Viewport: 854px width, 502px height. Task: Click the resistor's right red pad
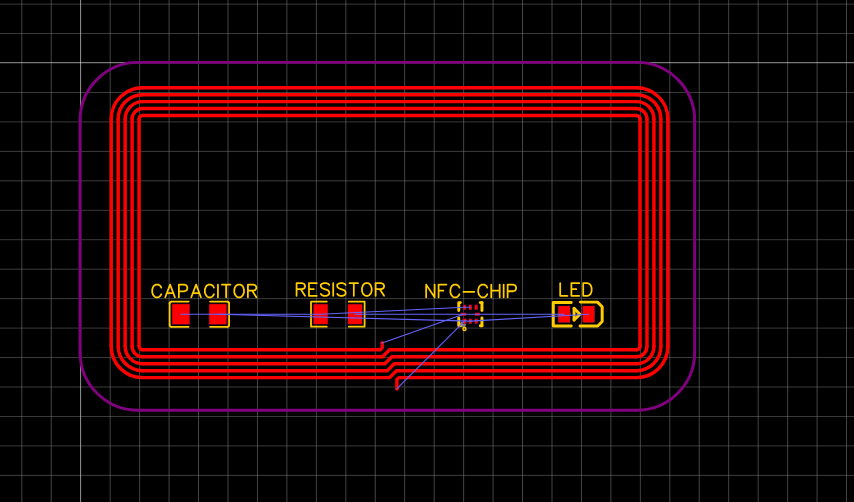[x=356, y=314]
